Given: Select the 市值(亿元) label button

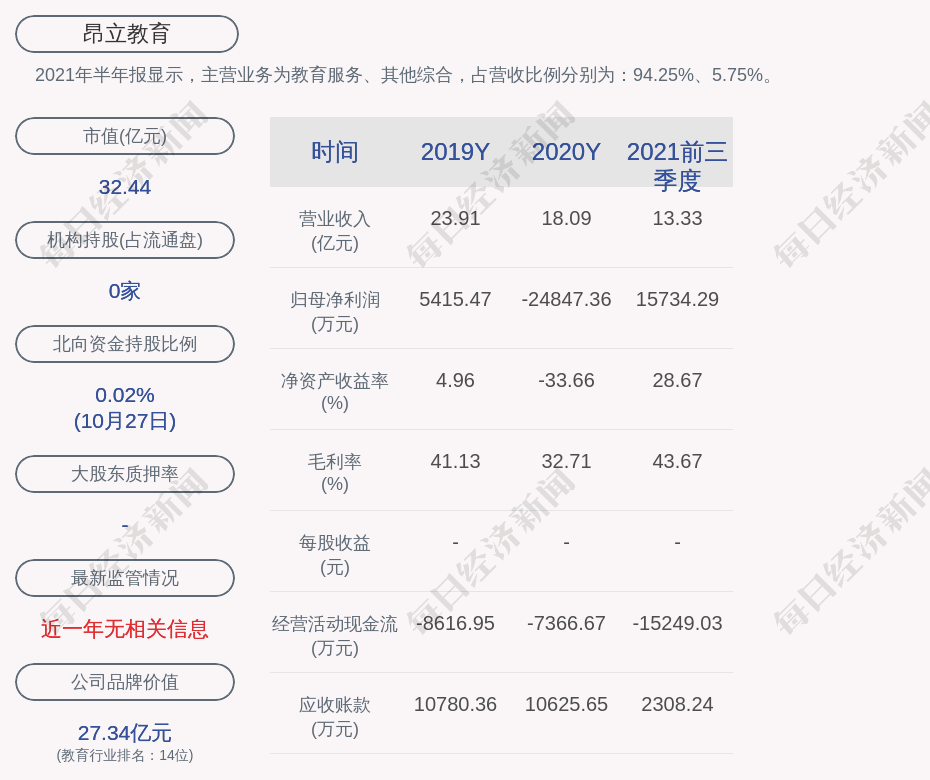Looking at the screenshot, I should 125,136.
